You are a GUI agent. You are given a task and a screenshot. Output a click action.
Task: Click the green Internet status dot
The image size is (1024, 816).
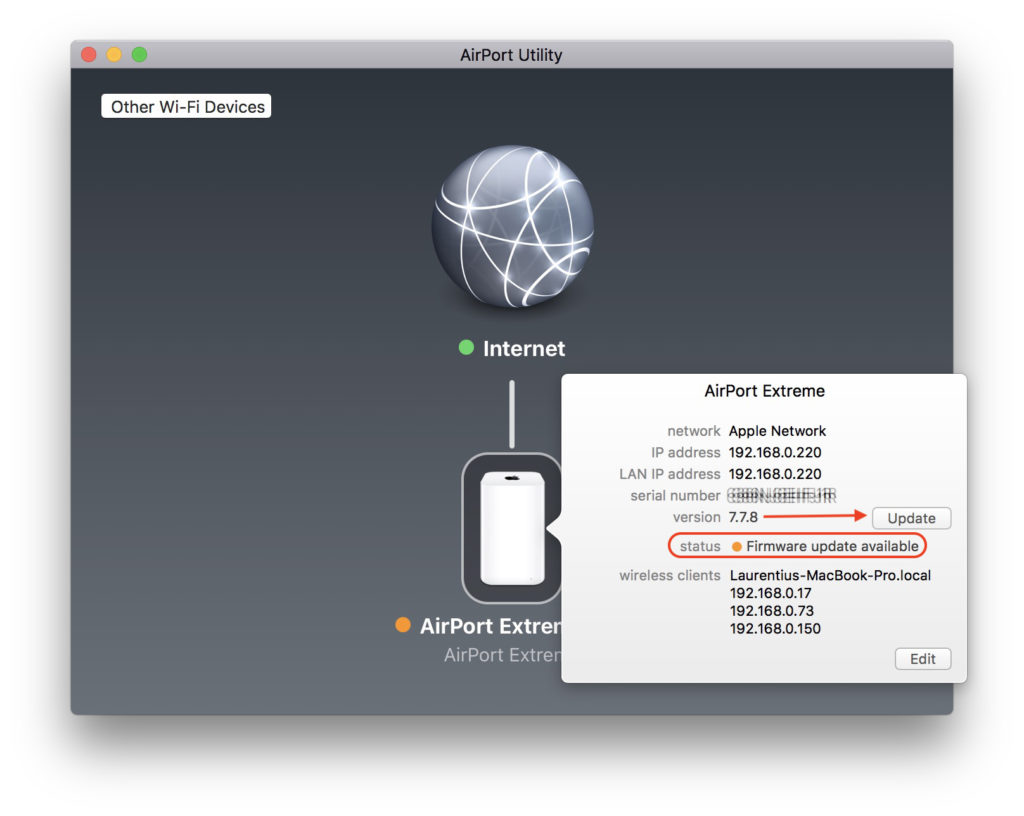point(466,348)
